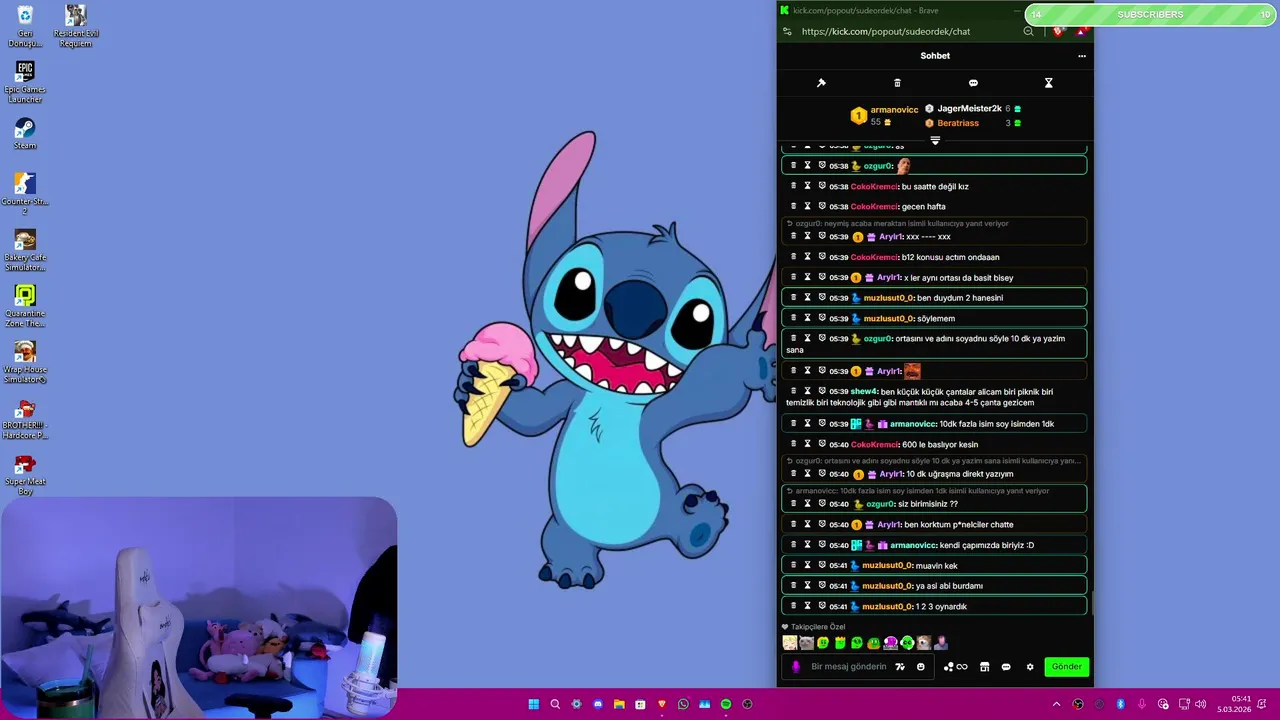Delete the 'ya asi abi burdamı' message
The image size is (1280, 720).
[x=794, y=586]
